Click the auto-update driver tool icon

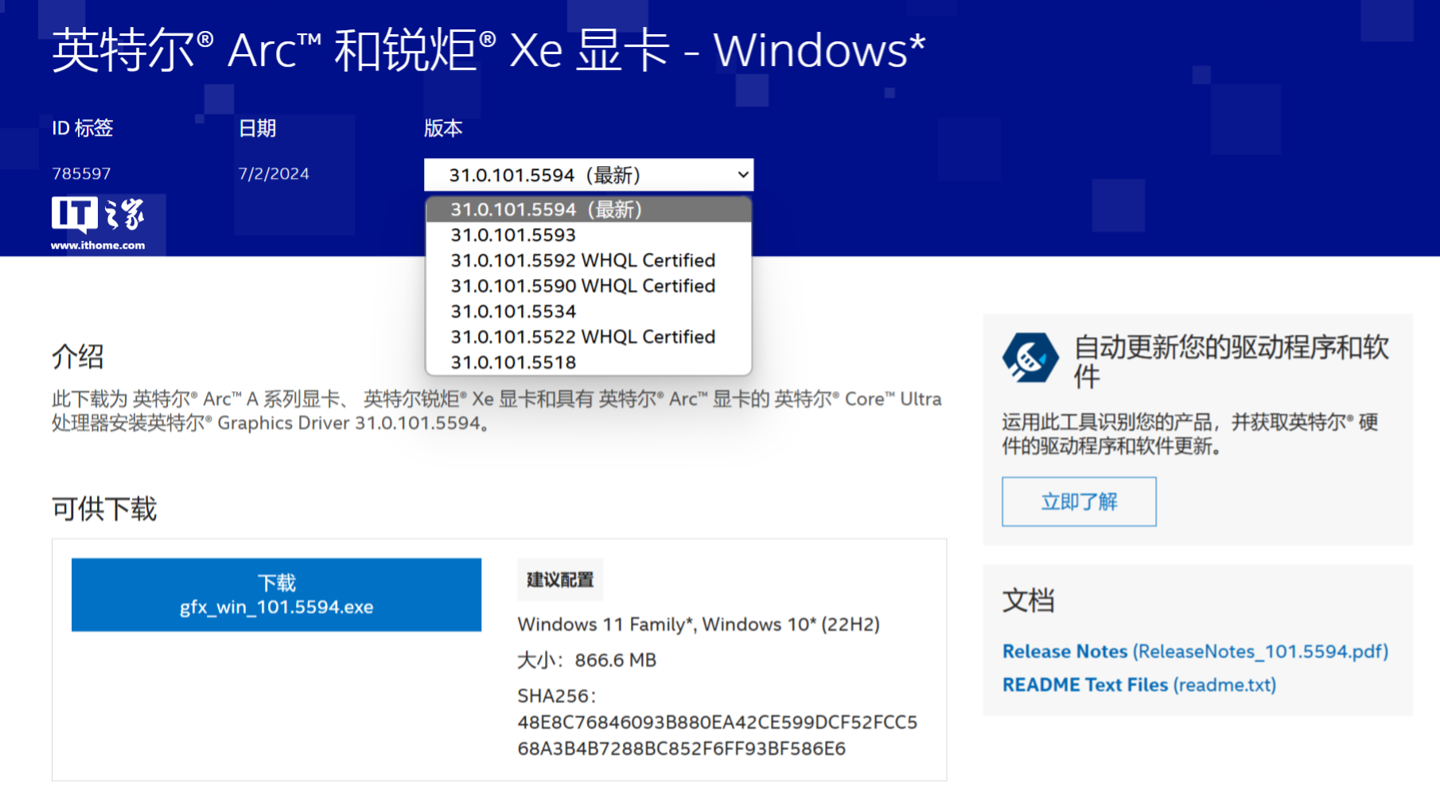pos(1030,357)
